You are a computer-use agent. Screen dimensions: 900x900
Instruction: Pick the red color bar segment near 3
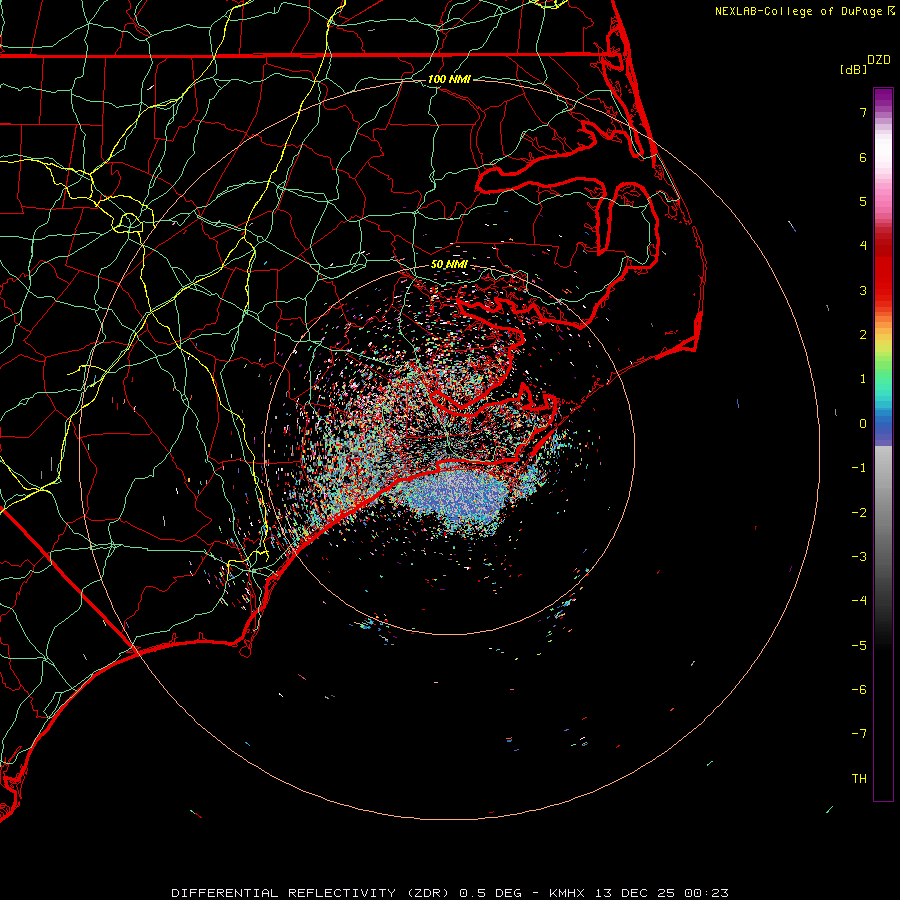tap(883, 290)
